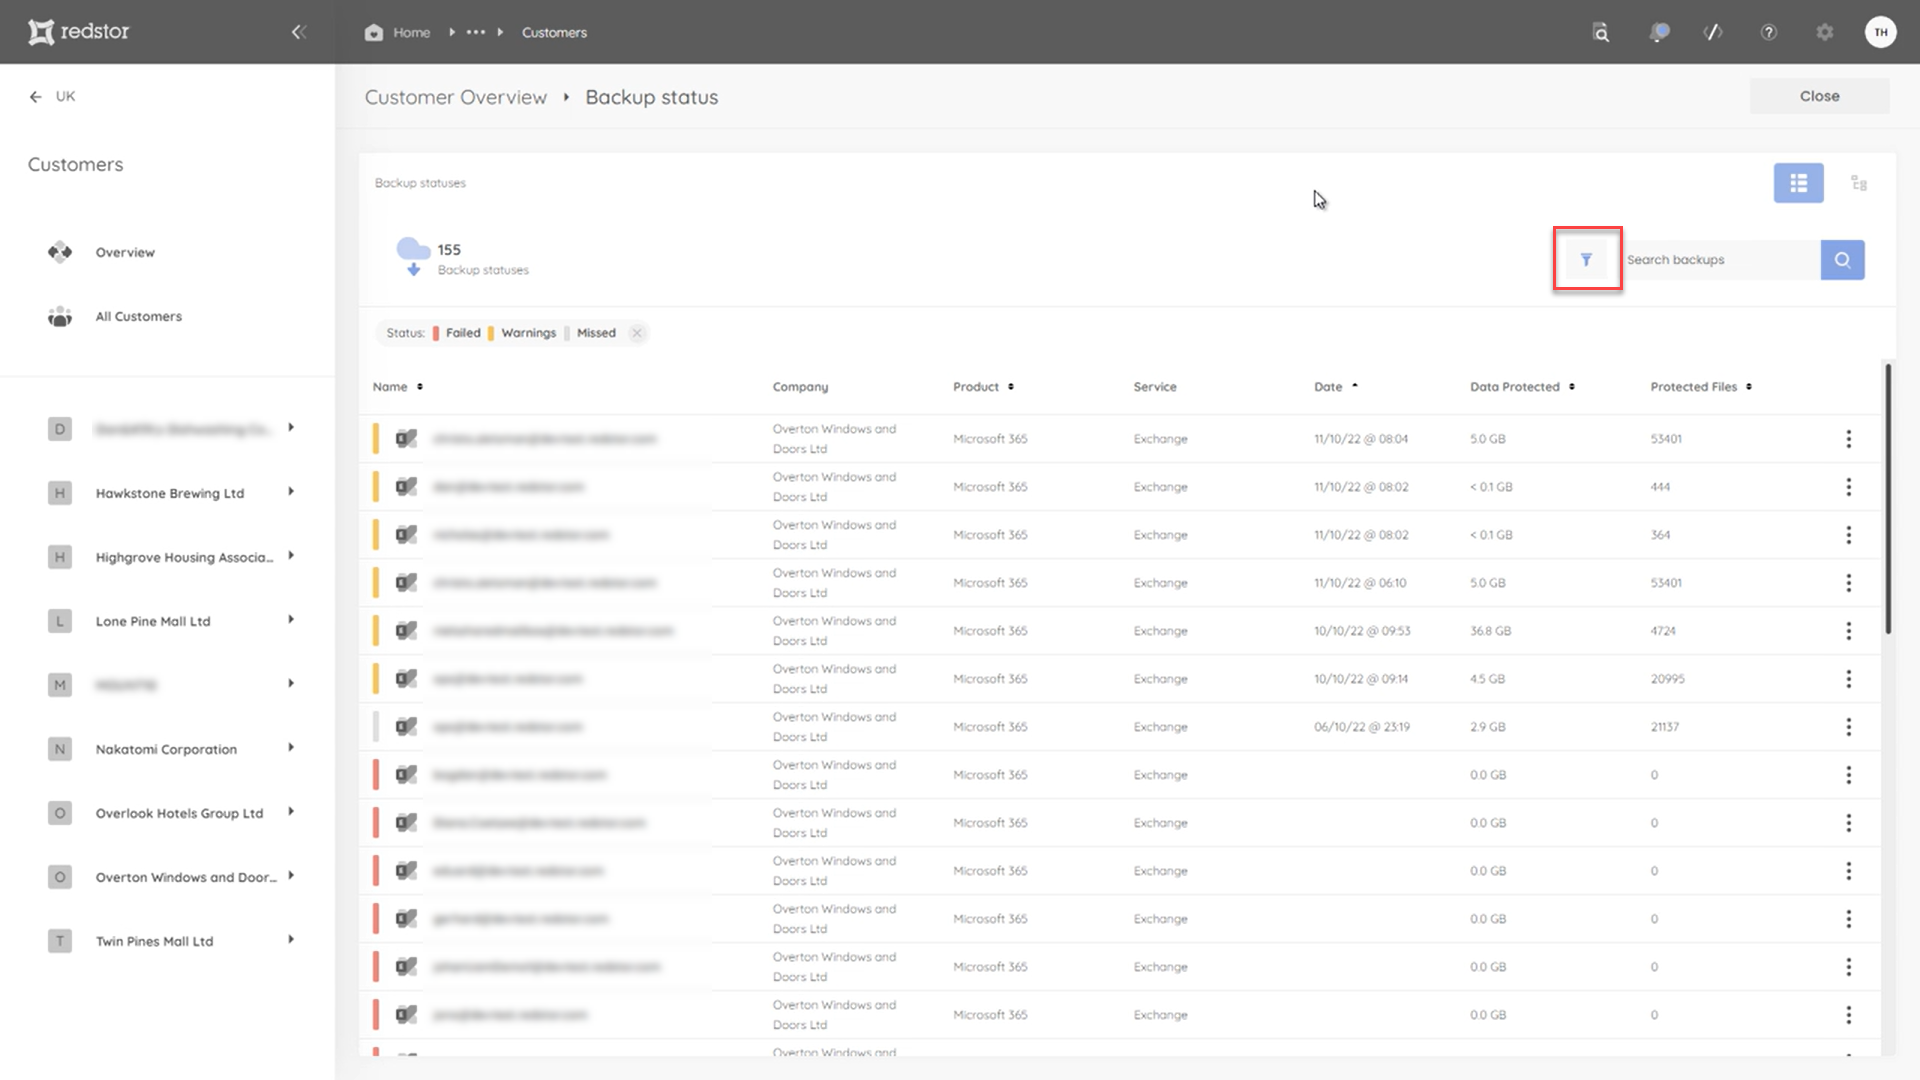Expand Twin Pines Mall Ltd customer
Viewport: 1920px width, 1080px height.
click(291, 940)
